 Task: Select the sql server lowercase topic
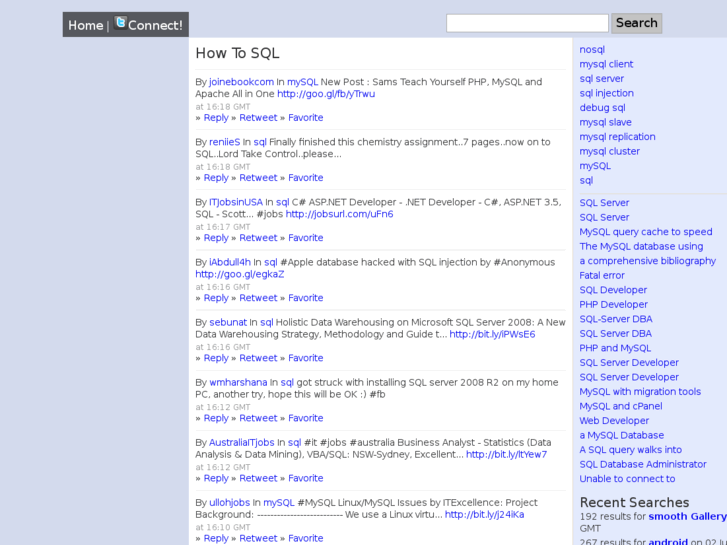click(601, 79)
